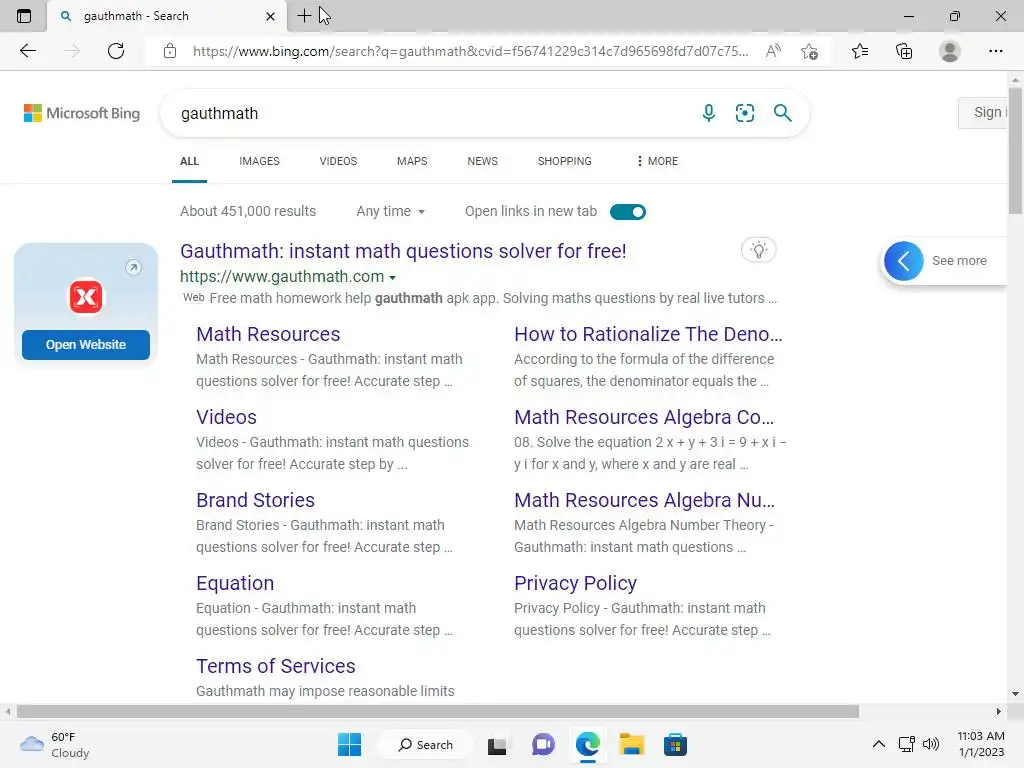The image size is (1024, 768).
Task: Click the Forward navigation arrow
Action: 72,51
